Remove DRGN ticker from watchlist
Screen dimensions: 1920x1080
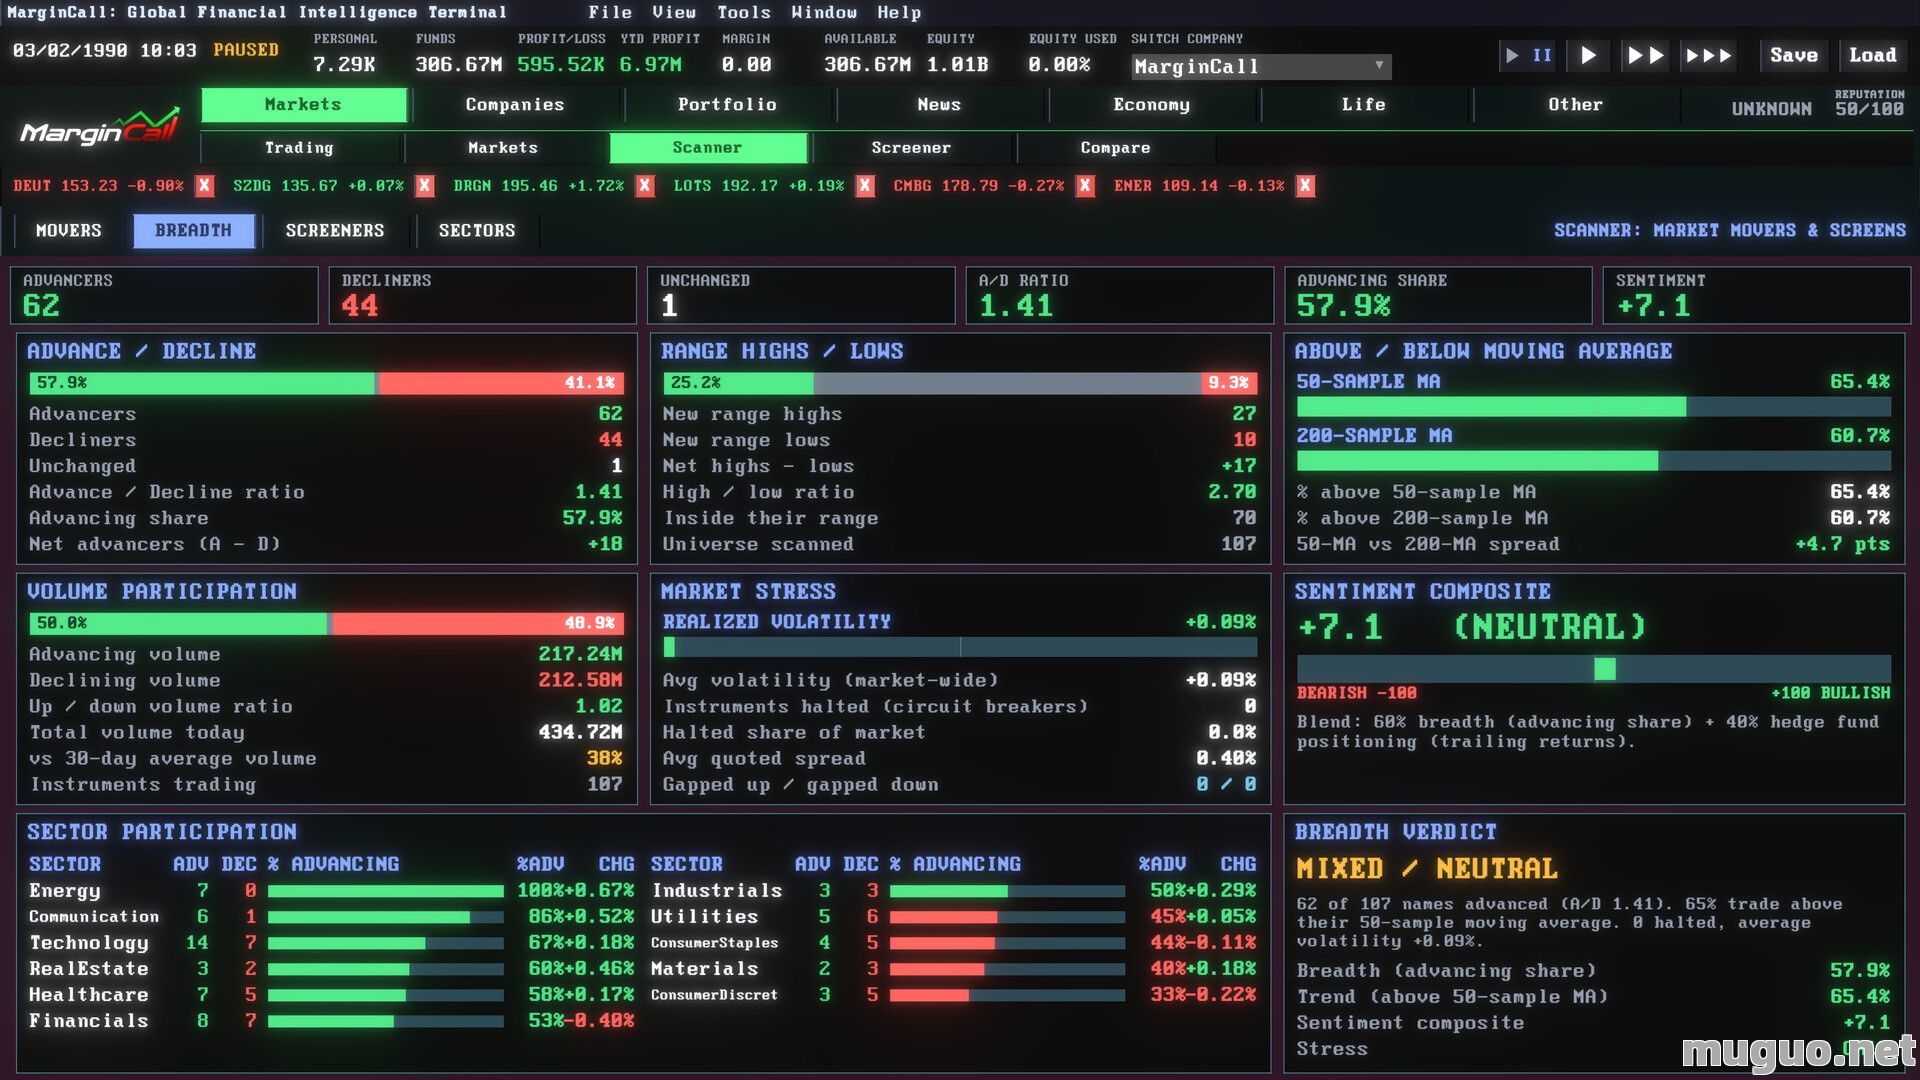click(x=645, y=186)
